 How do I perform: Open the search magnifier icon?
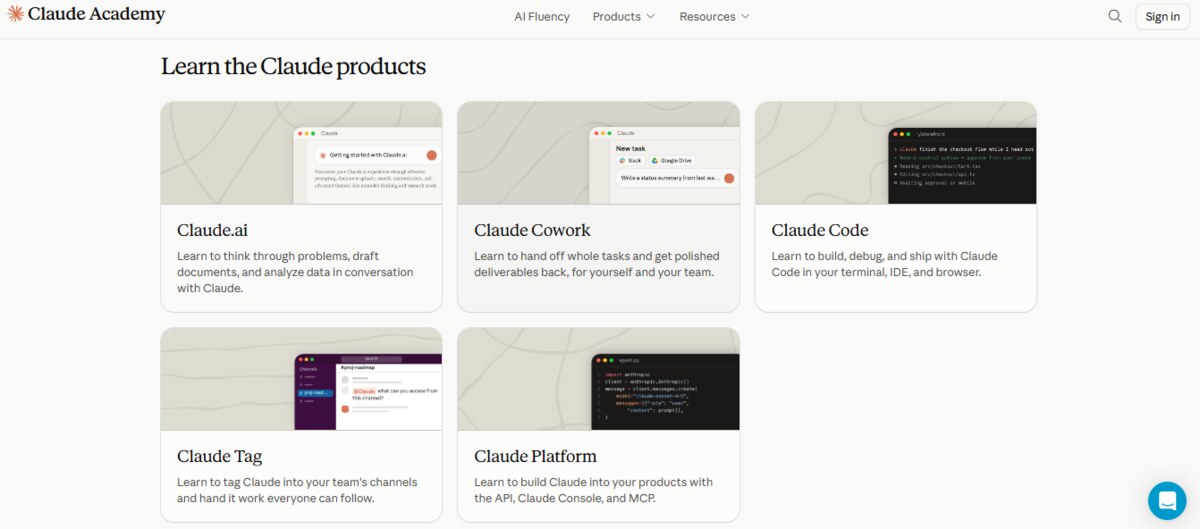(1115, 16)
